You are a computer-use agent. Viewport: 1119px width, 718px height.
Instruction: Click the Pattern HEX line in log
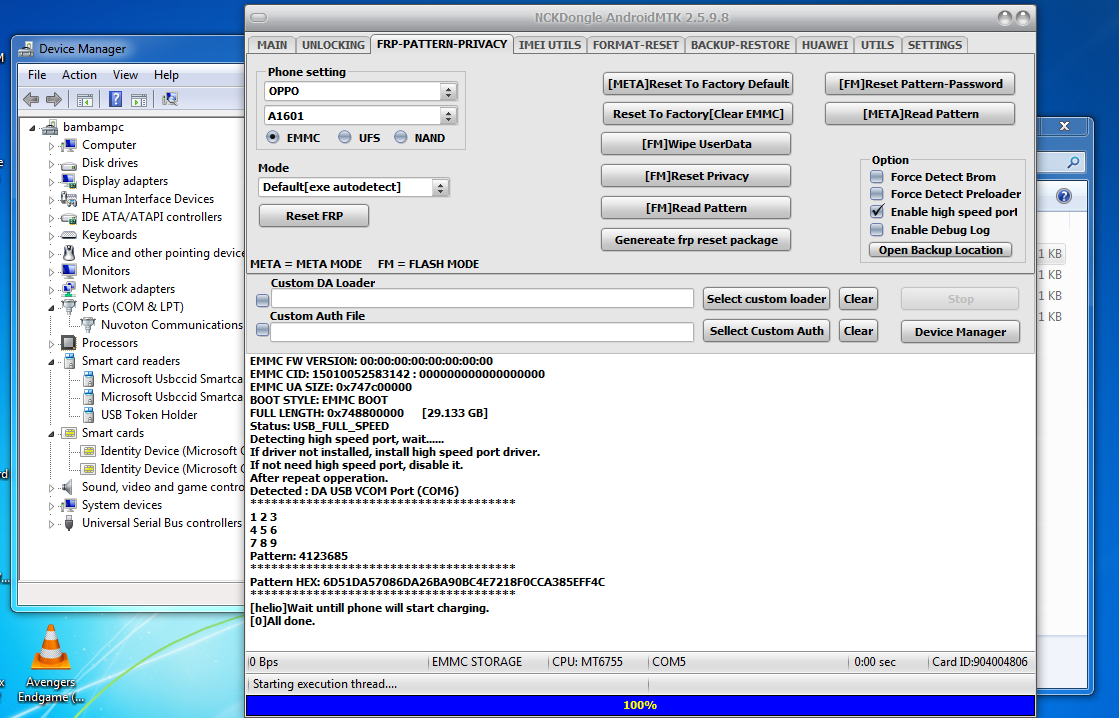pyautogui.click(x=427, y=582)
